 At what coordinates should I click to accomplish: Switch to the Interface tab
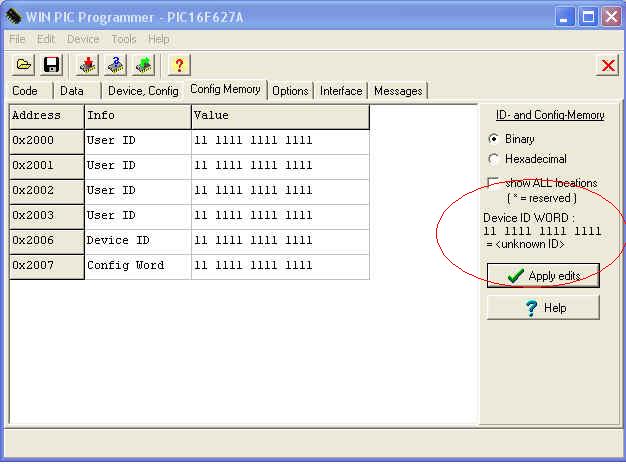point(341,91)
